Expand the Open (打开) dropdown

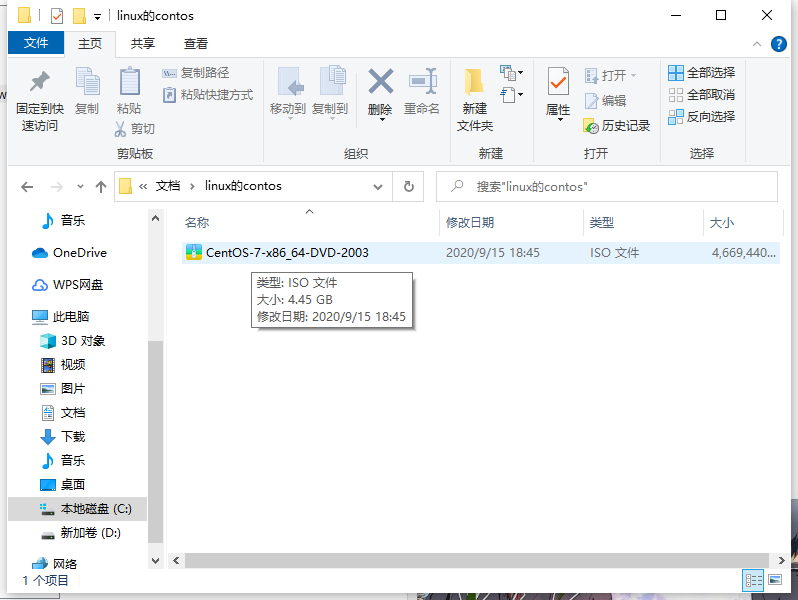tap(634, 75)
